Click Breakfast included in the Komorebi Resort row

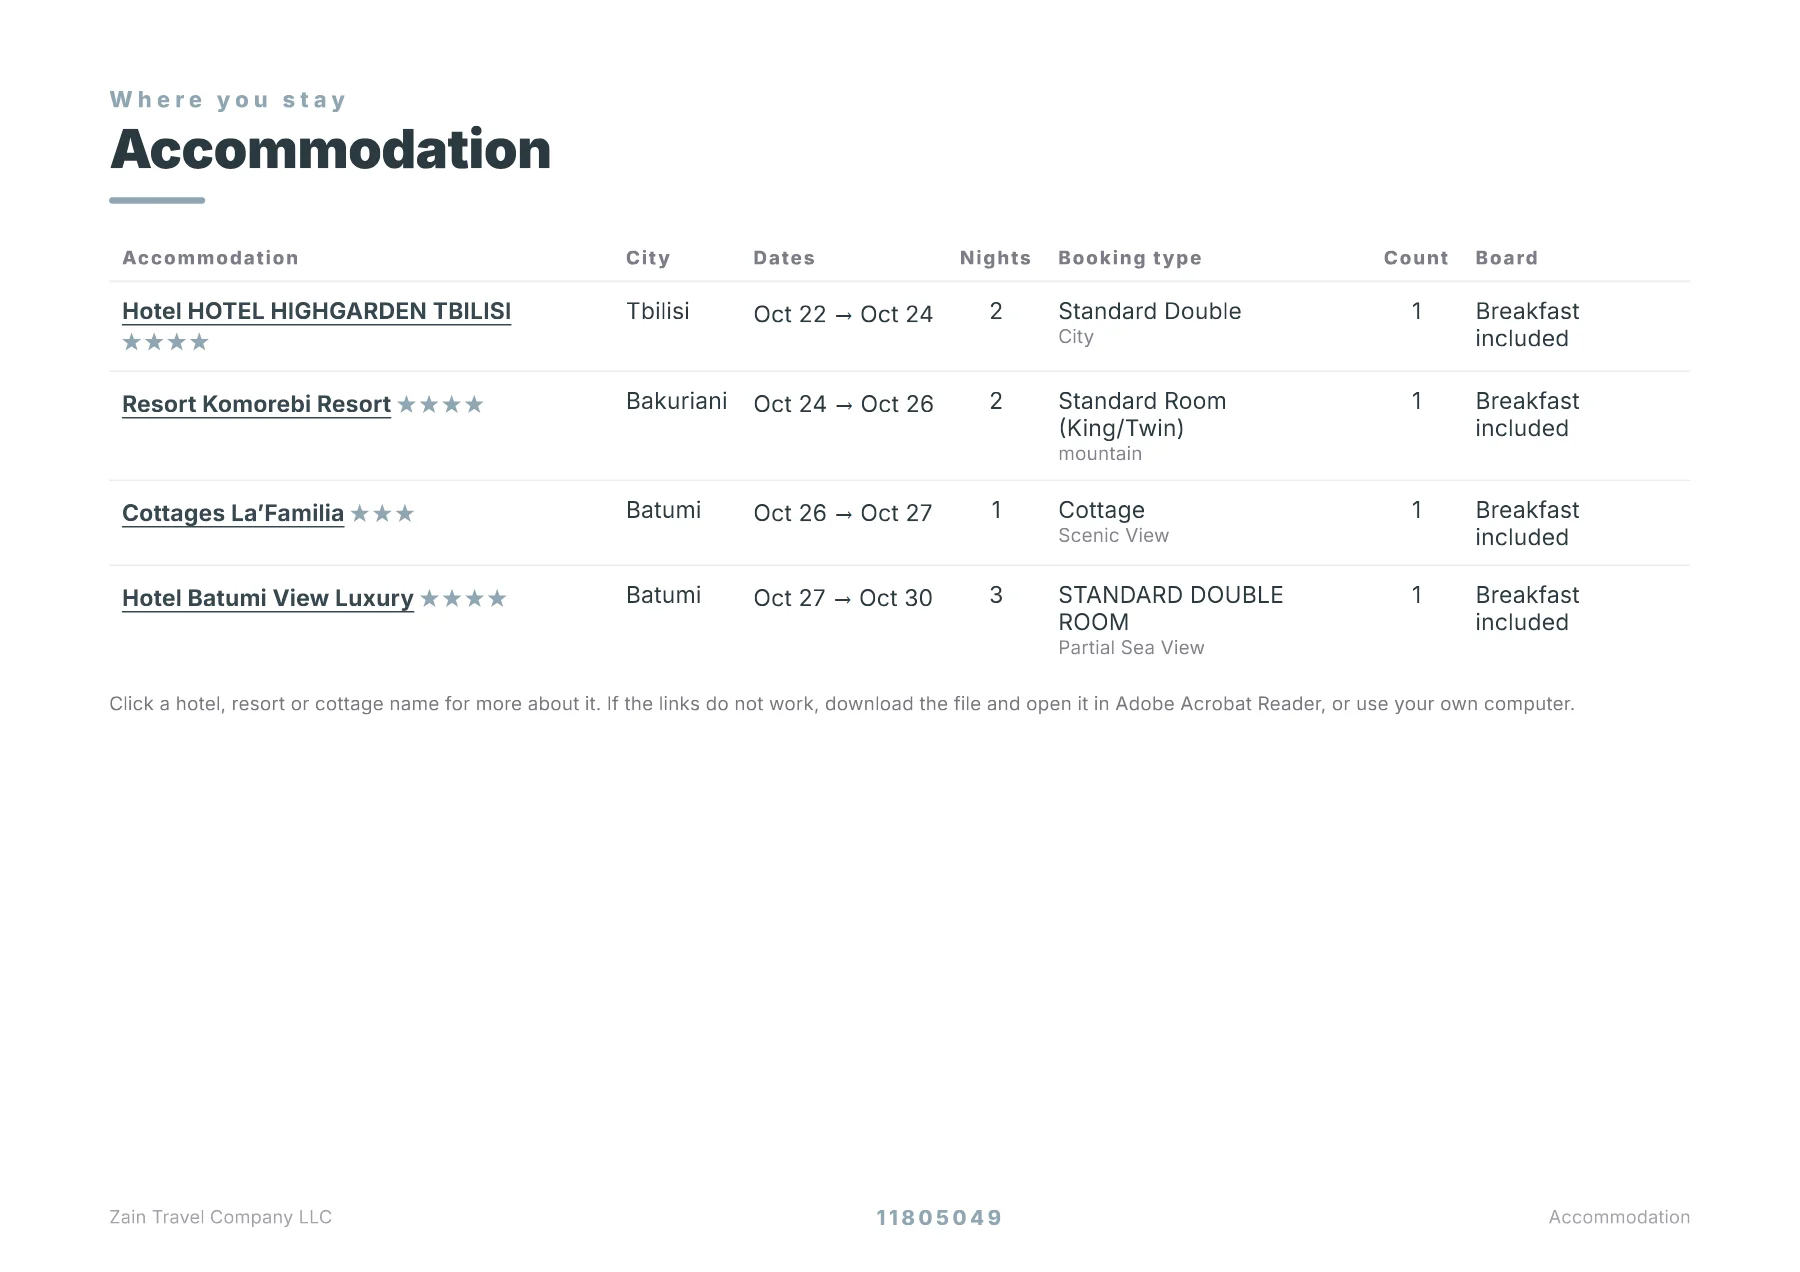click(1527, 415)
